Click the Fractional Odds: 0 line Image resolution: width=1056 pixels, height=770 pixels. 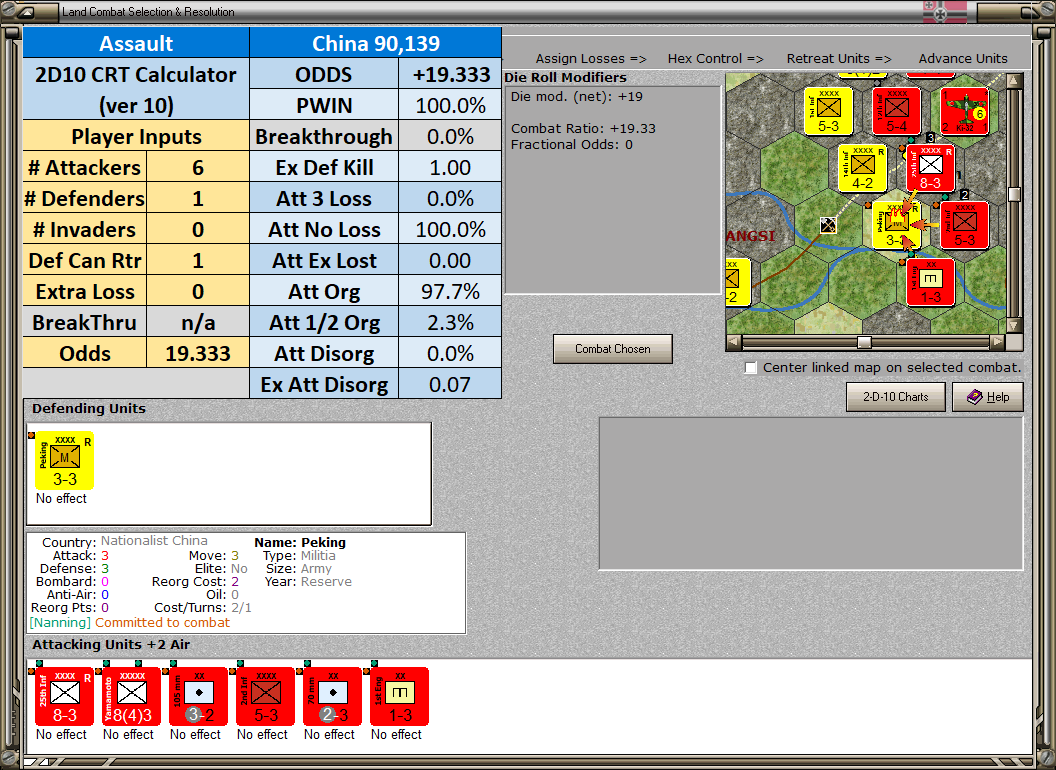pos(571,144)
